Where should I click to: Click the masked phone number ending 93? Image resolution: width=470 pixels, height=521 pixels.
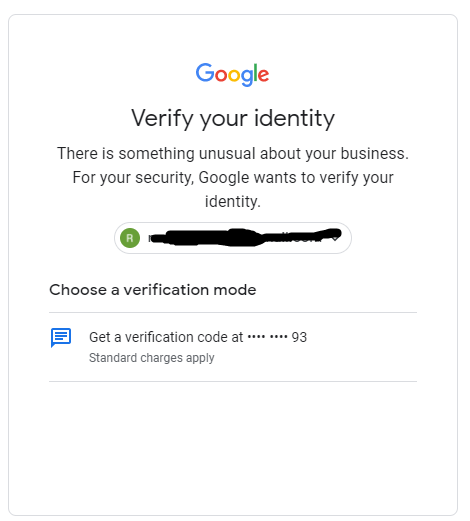[277, 337]
